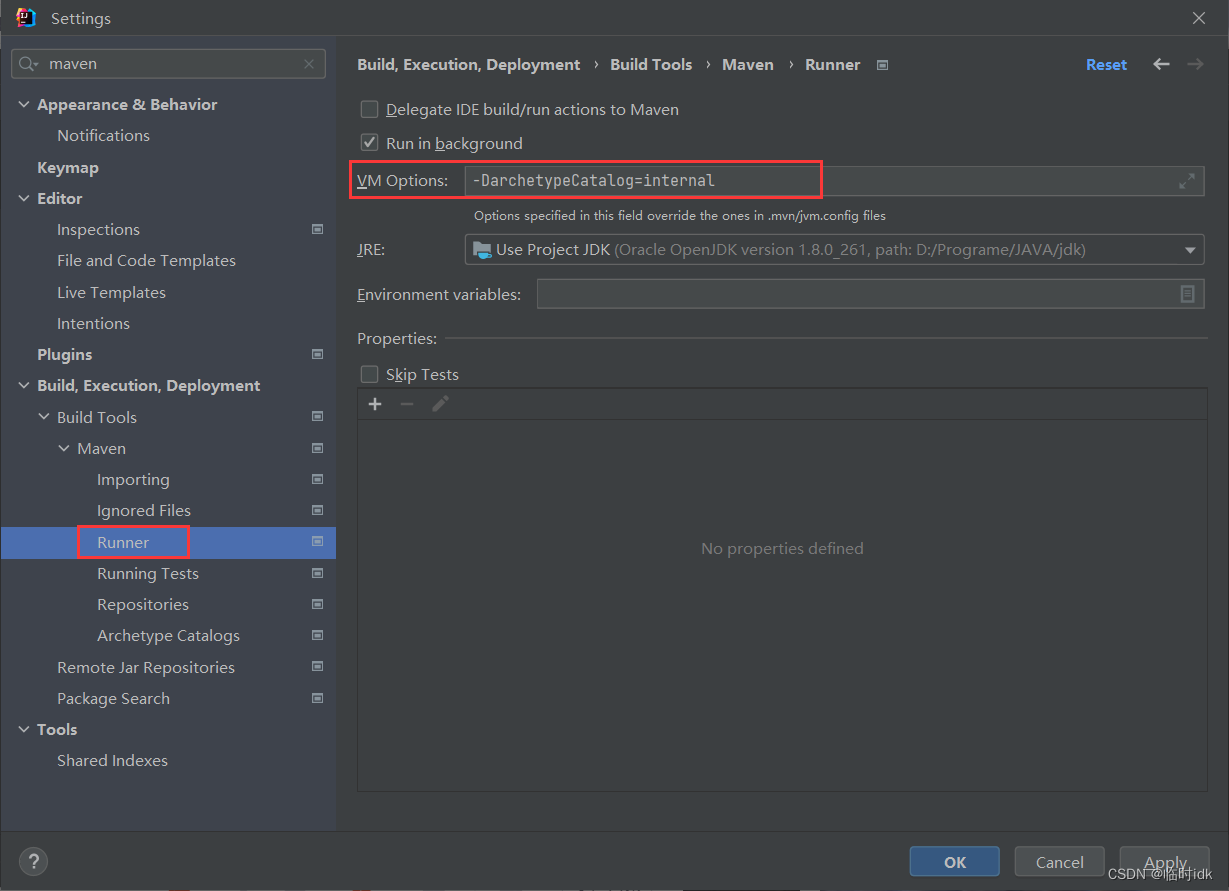Open Build Tools breadcrumb
The height and width of the screenshot is (891, 1229).
651,64
